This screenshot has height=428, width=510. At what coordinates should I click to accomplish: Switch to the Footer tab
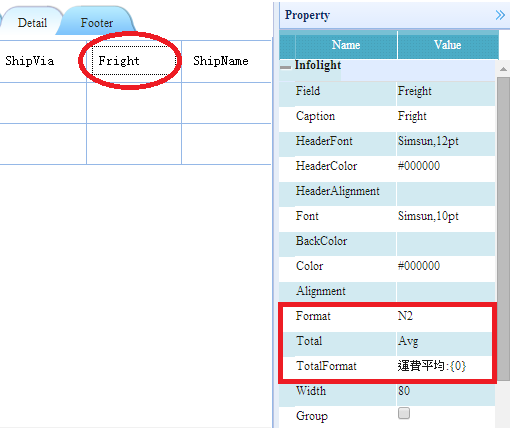click(97, 23)
